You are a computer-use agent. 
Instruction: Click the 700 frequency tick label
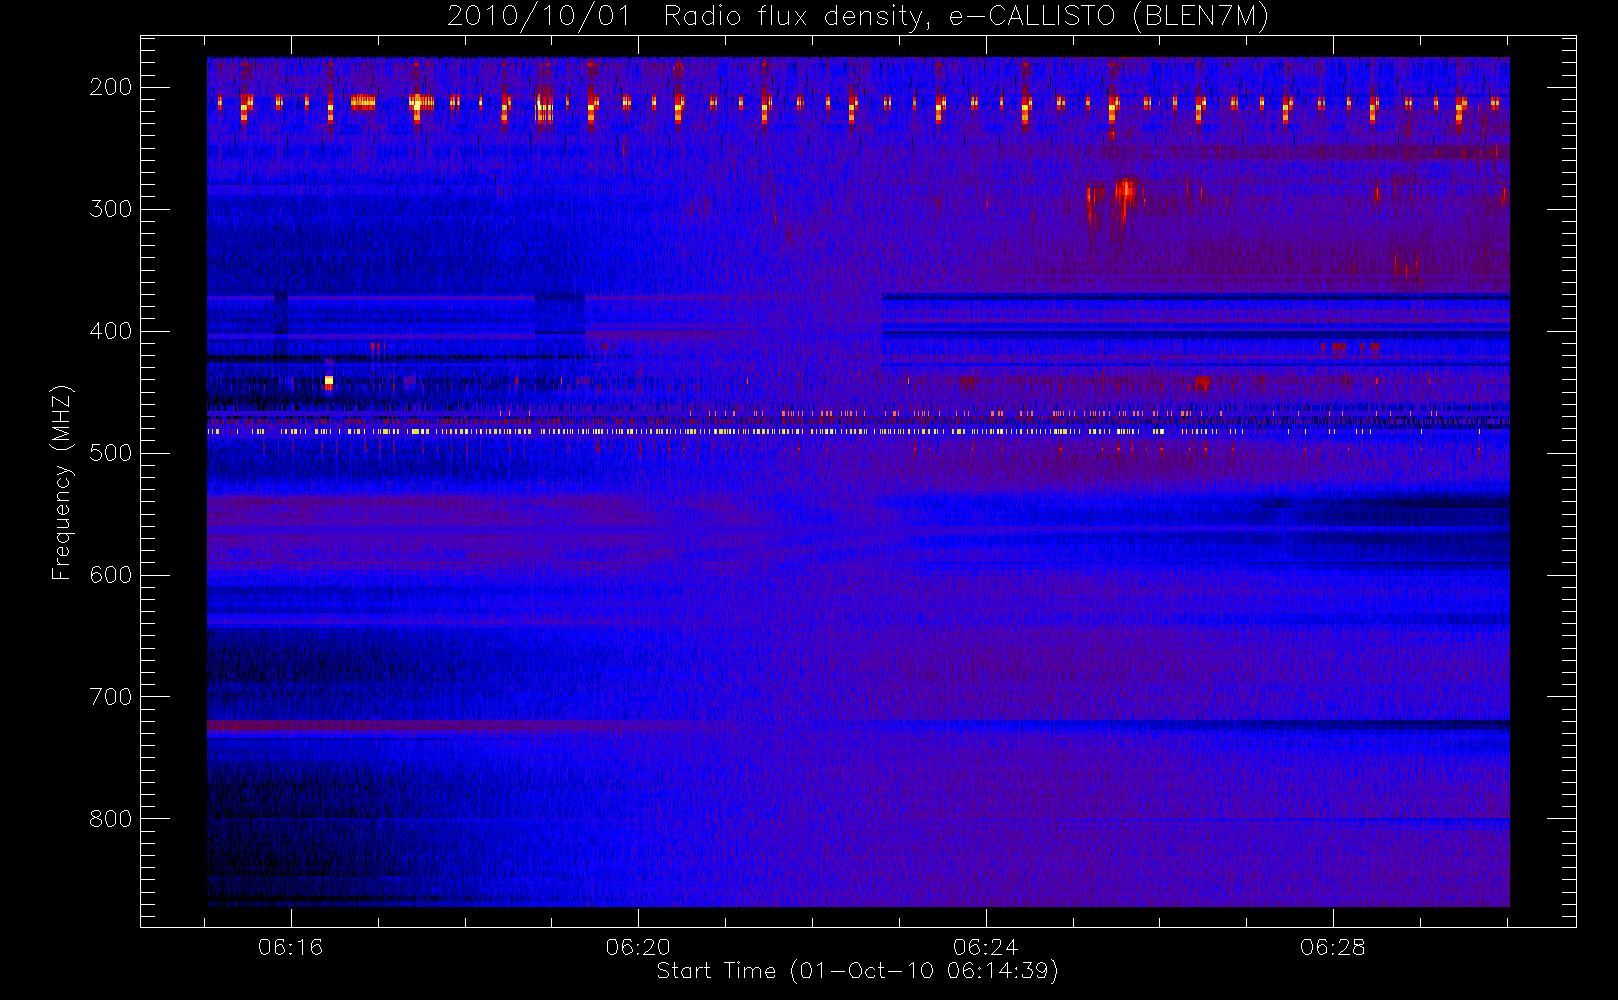[x=111, y=697]
